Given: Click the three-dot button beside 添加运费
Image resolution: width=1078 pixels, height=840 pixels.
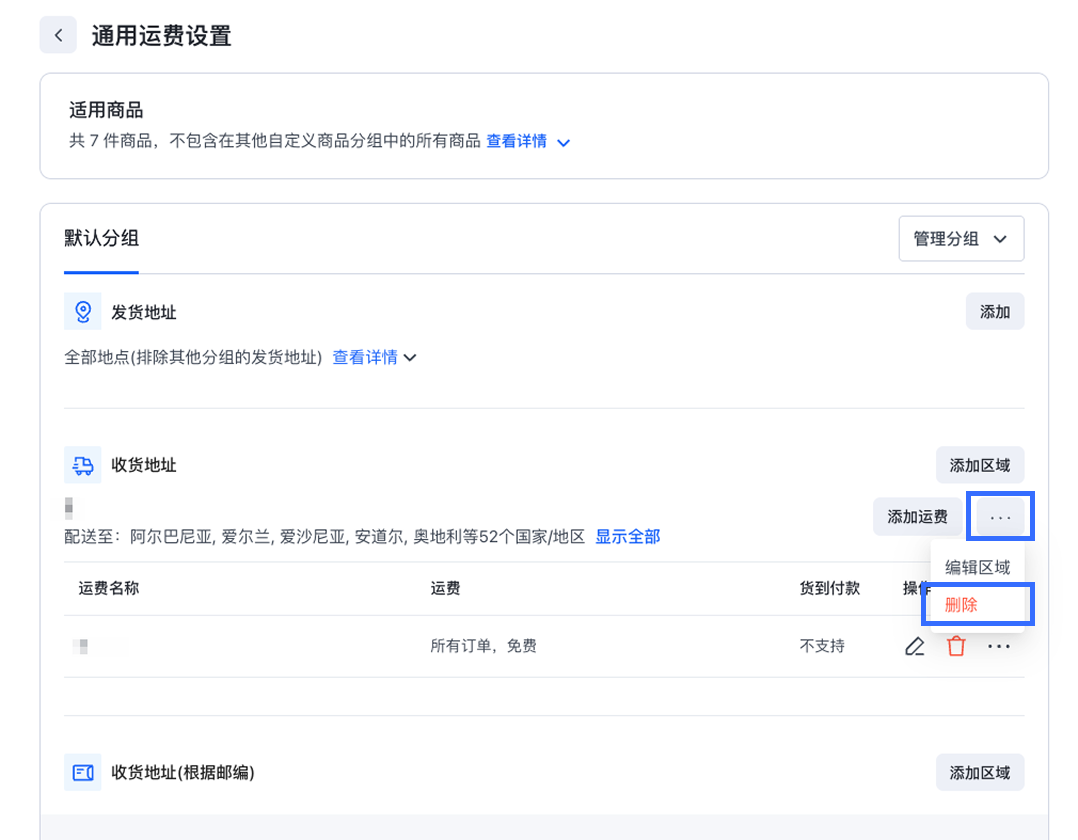Looking at the screenshot, I should pos(1000,517).
